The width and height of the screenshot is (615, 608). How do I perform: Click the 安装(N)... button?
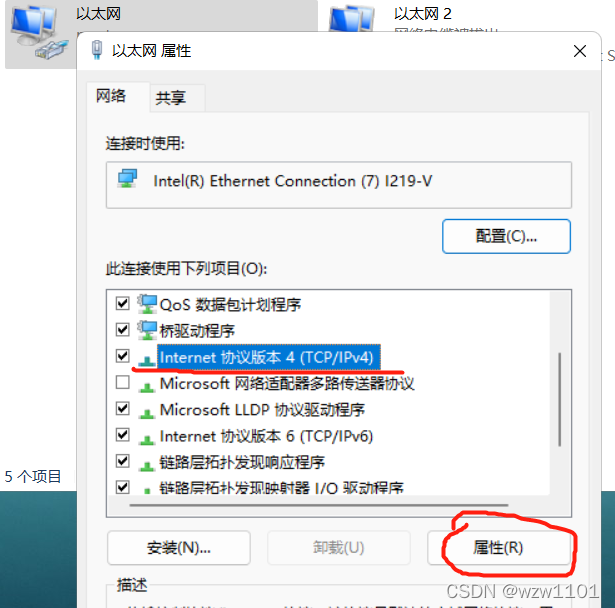pos(179,548)
